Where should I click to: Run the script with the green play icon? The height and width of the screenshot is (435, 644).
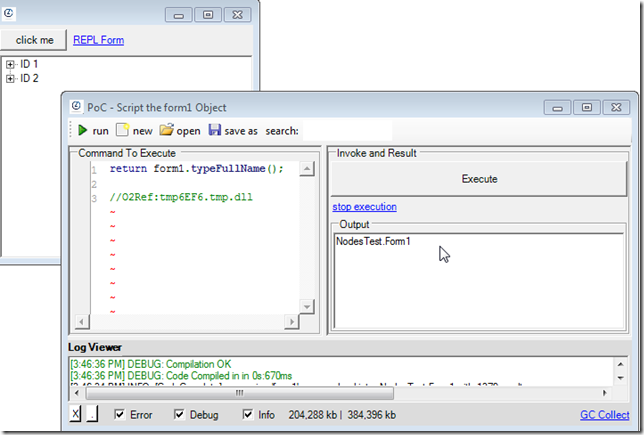click(x=83, y=130)
